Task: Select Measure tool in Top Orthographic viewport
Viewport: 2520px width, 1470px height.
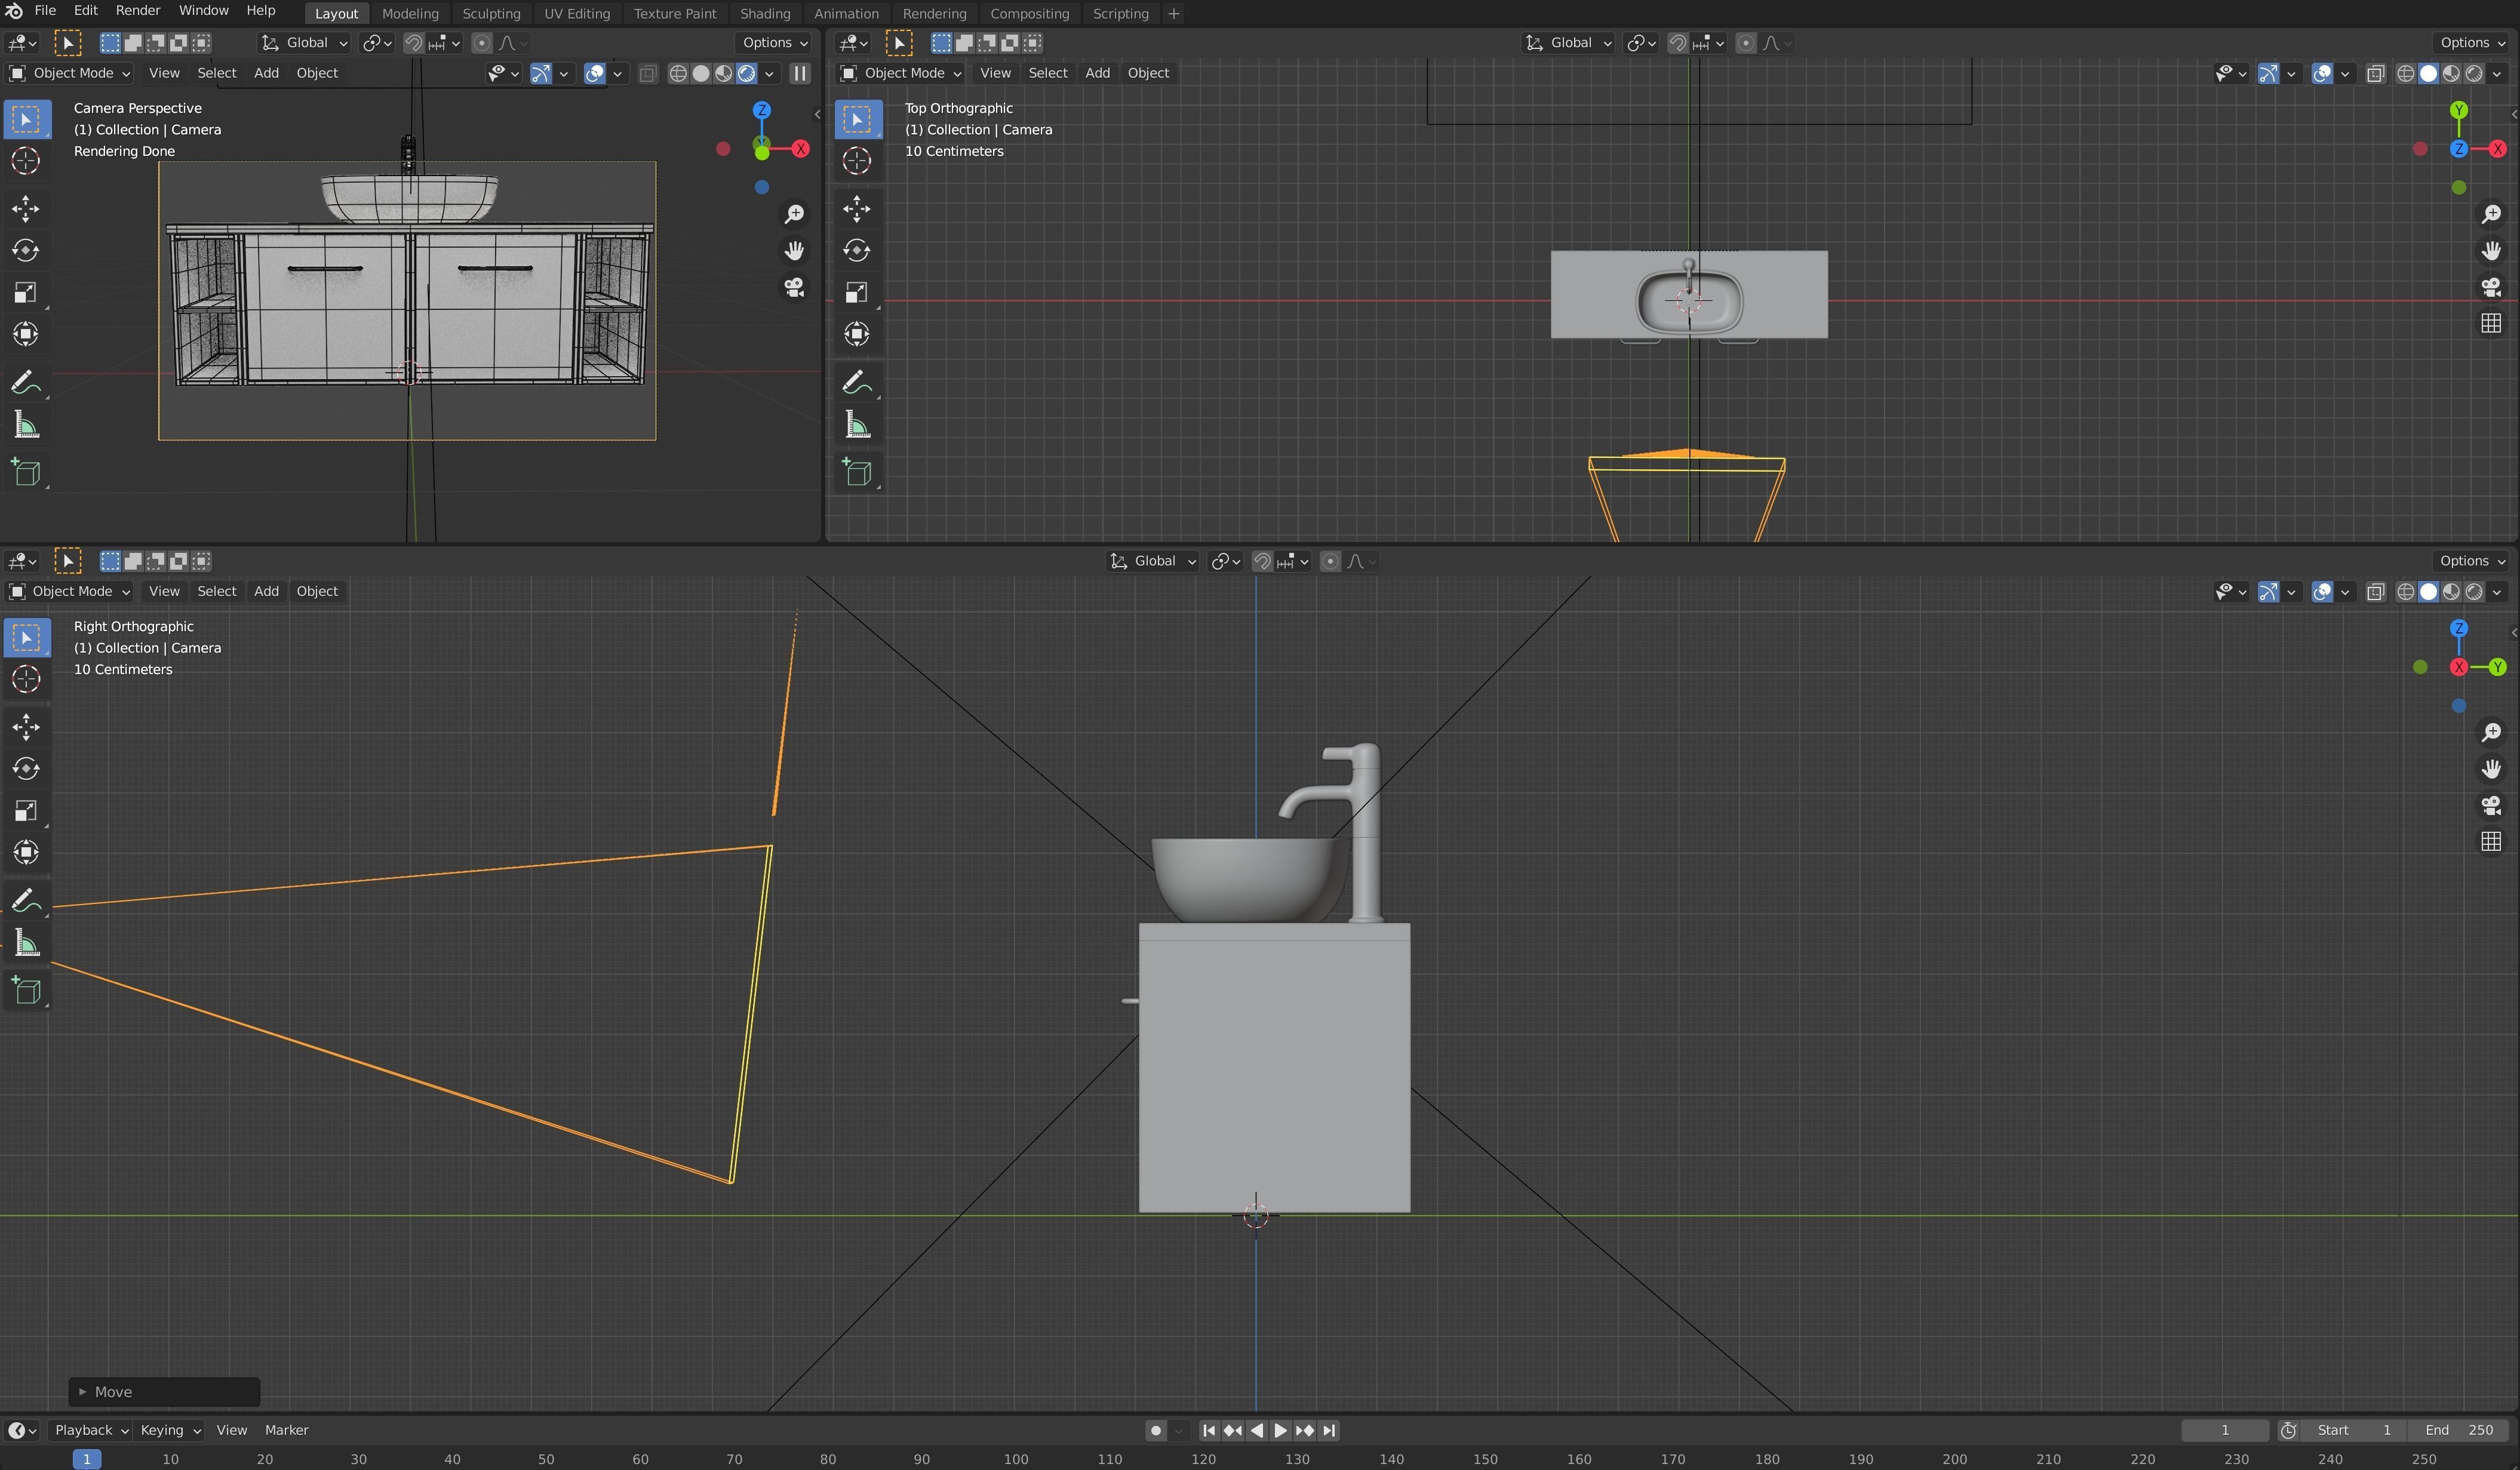Action: click(857, 426)
